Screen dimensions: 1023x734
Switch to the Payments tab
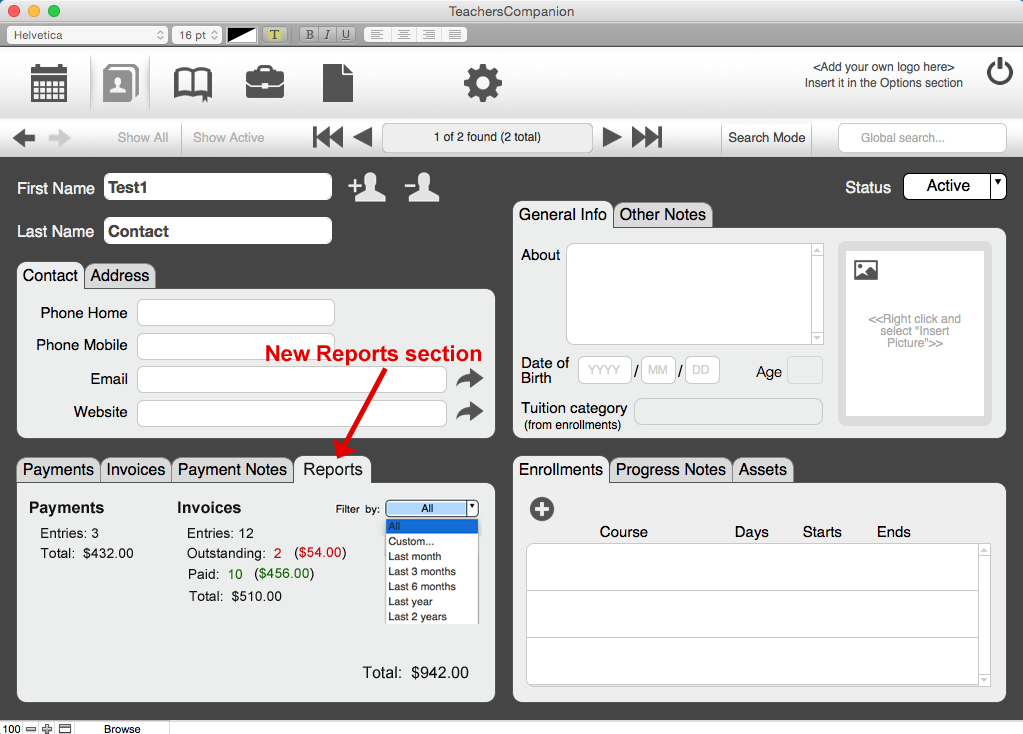coord(59,469)
